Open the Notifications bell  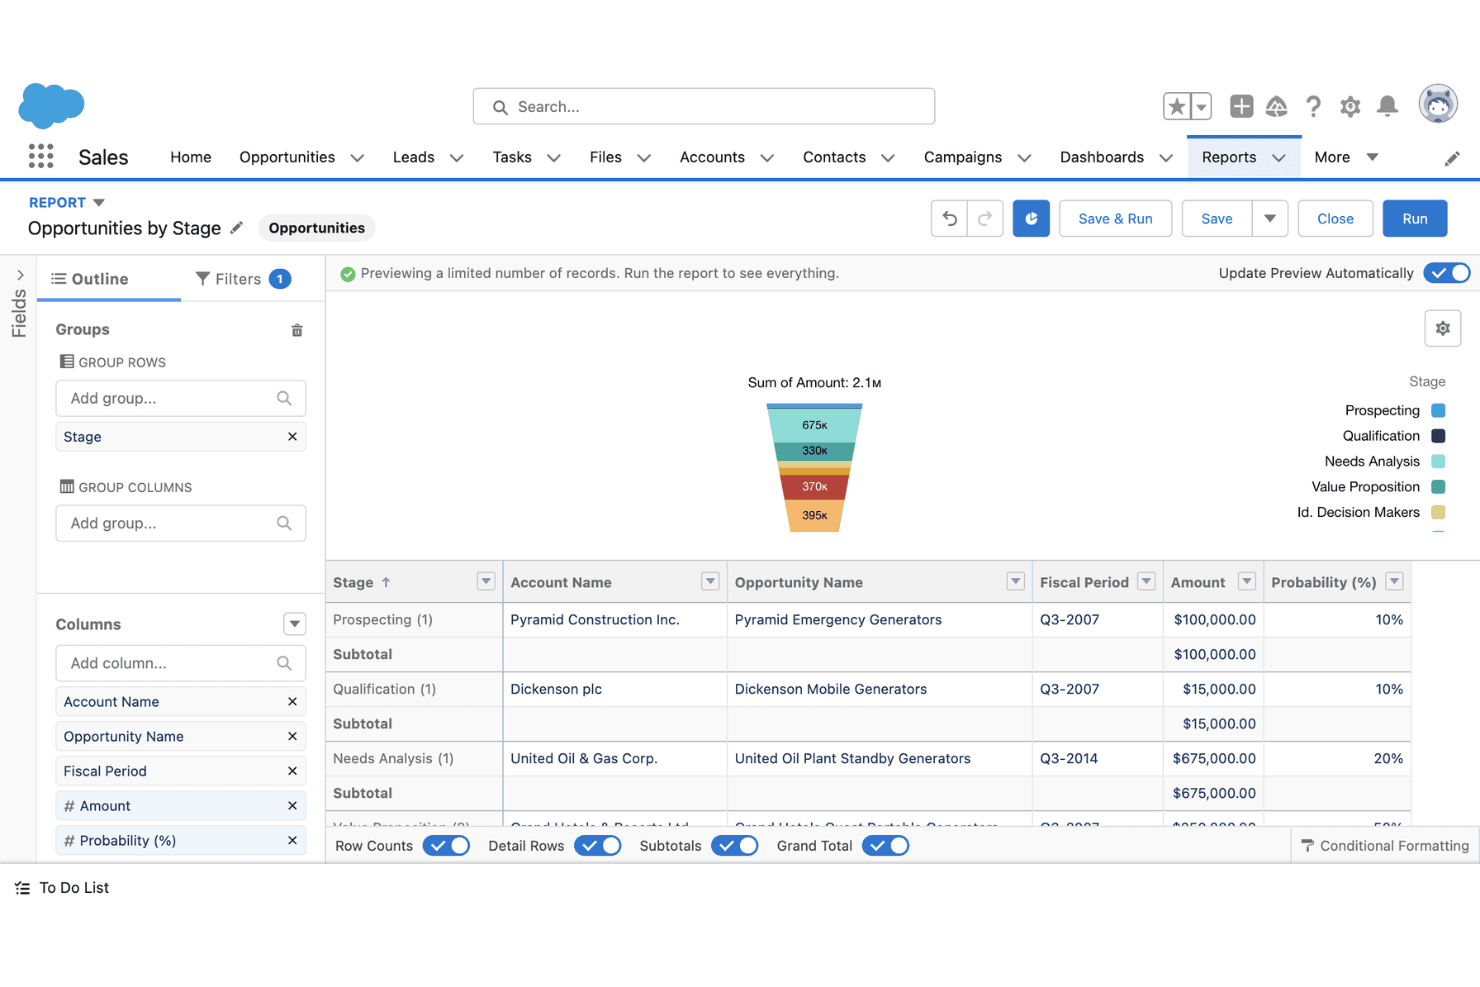tap(1387, 106)
